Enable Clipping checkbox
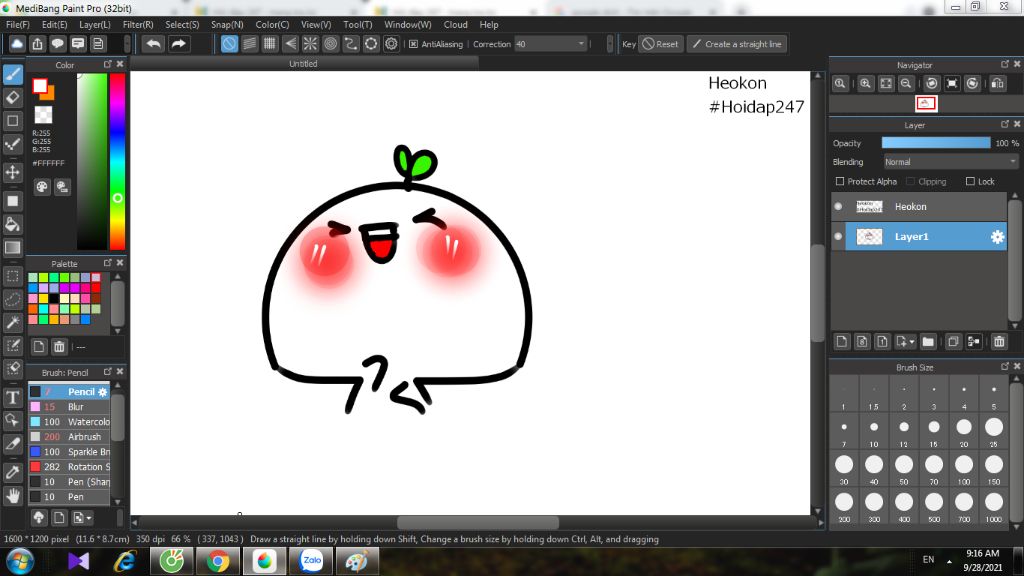The image size is (1024, 576). pyautogui.click(x=910, y=181)
